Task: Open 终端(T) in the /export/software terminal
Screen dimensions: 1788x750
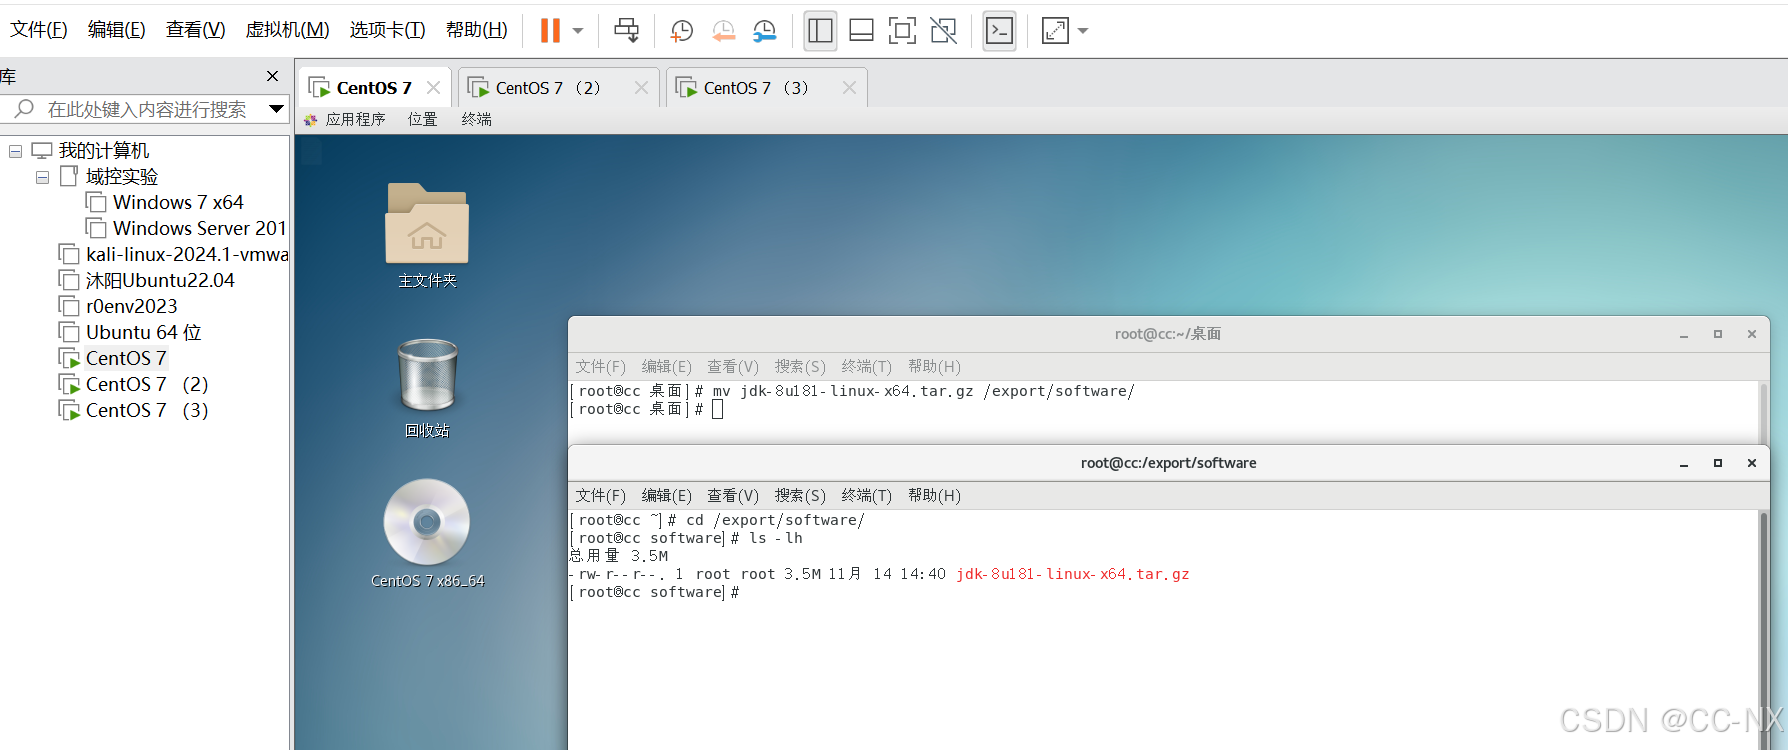Action: pyautogui.click(x=867, y=496)
